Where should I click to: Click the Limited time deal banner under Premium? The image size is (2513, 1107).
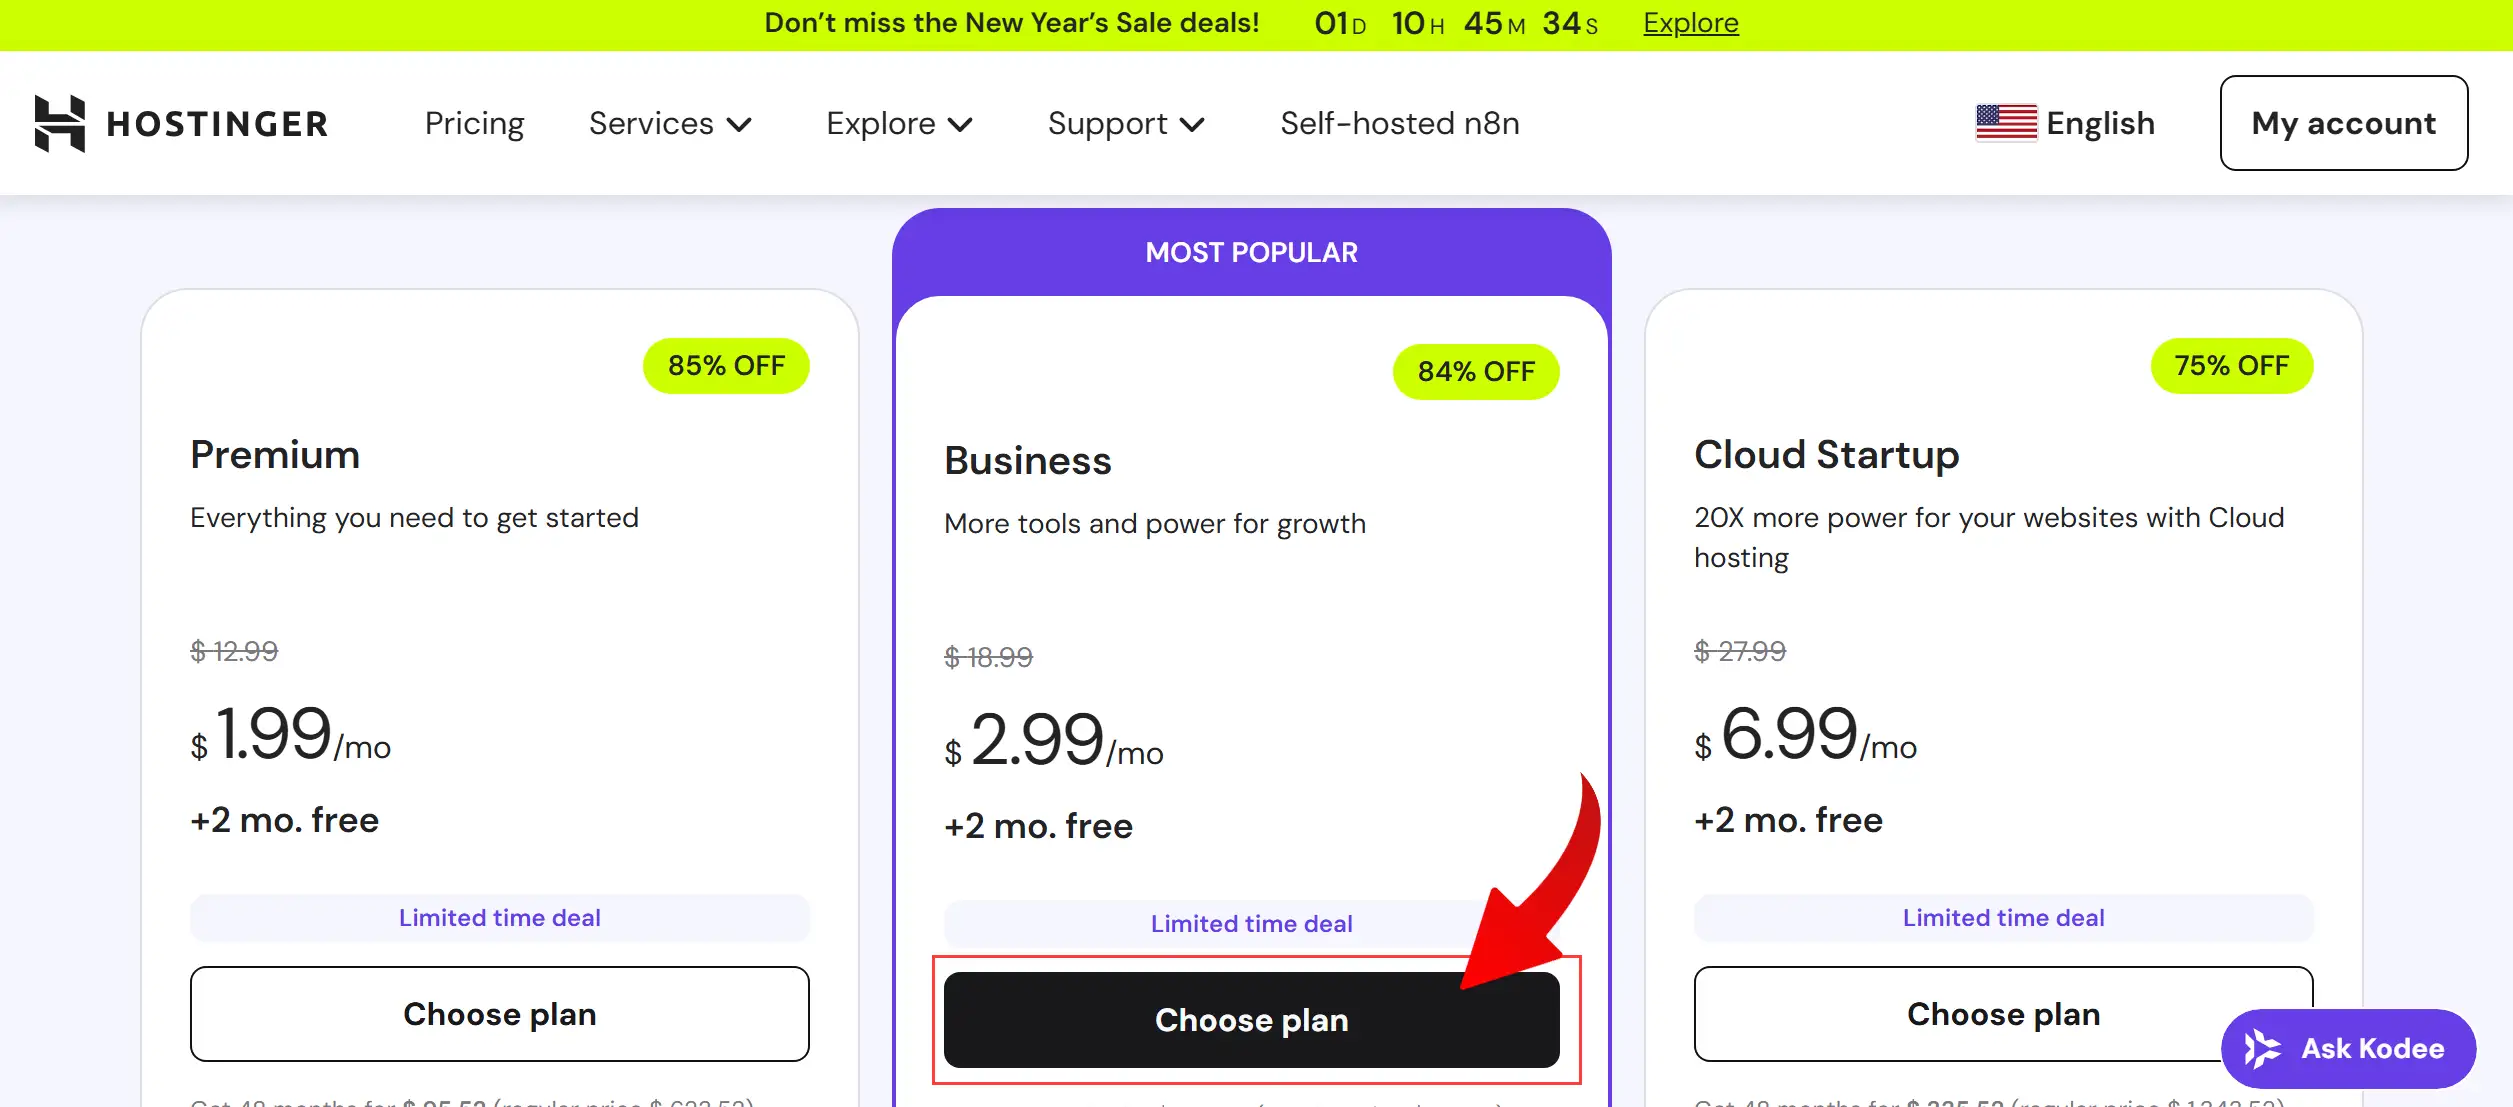click(x=499, y=917)
